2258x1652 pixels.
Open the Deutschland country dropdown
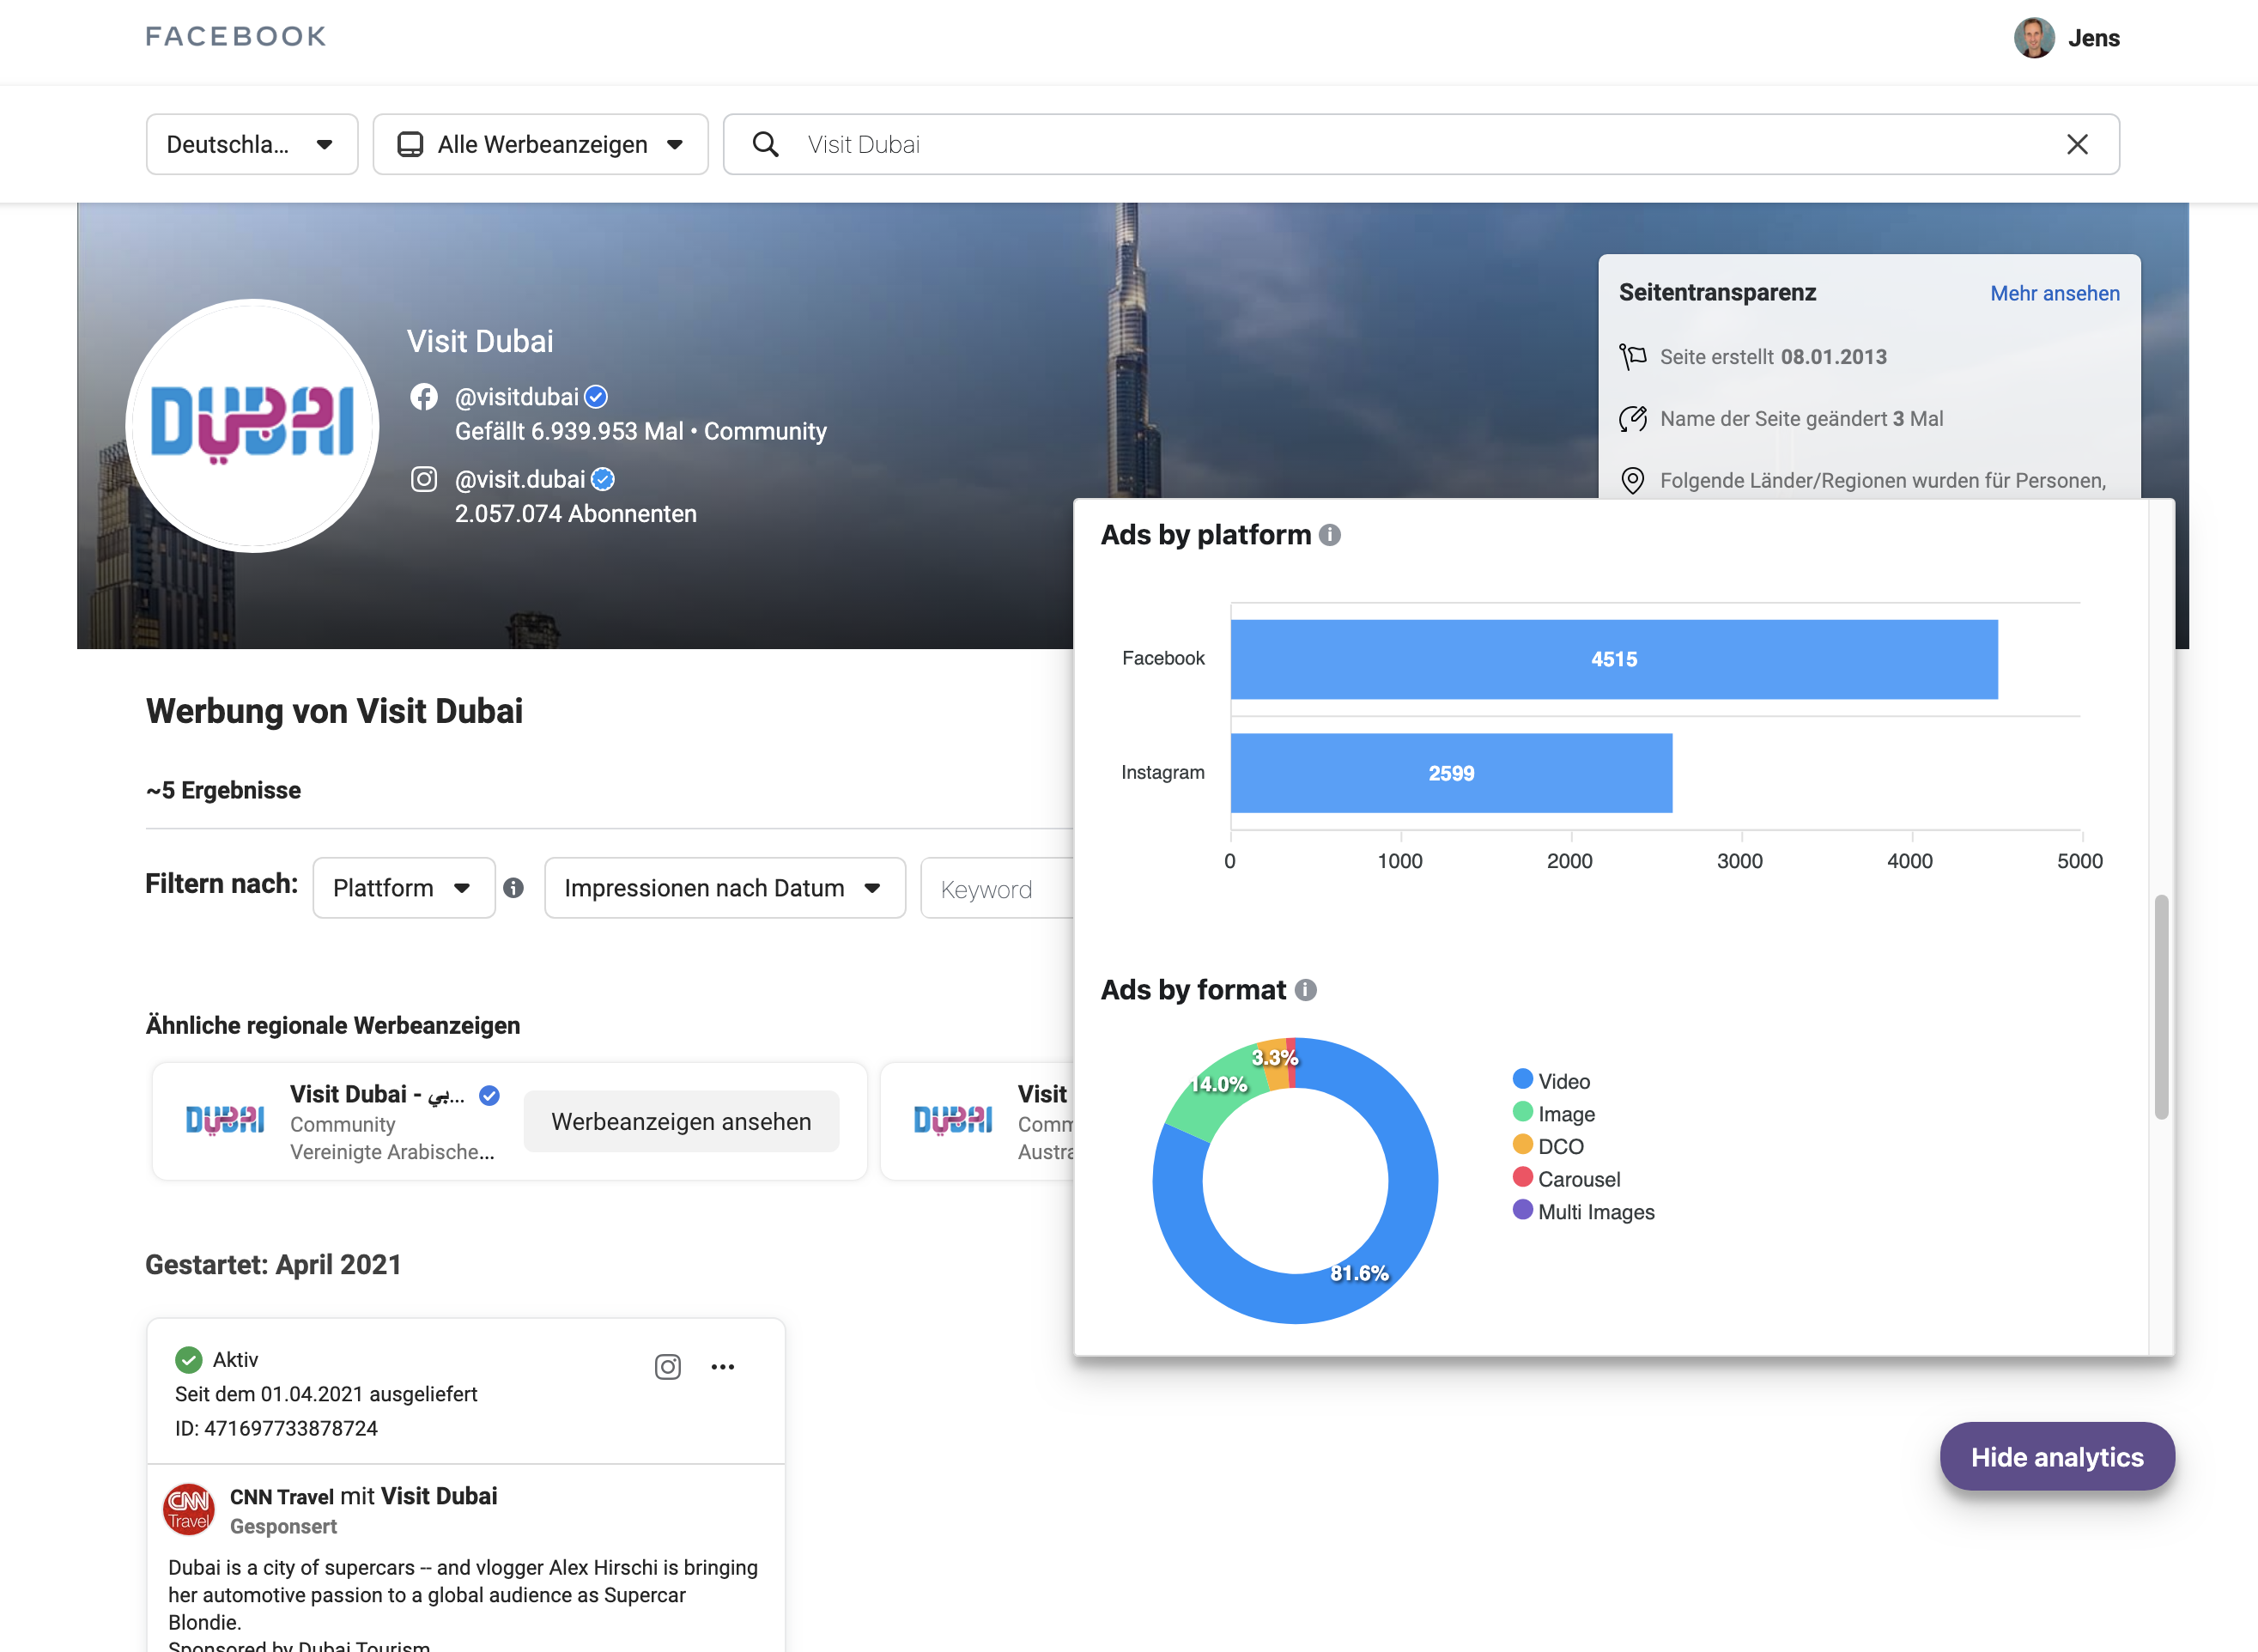[252, 144]
